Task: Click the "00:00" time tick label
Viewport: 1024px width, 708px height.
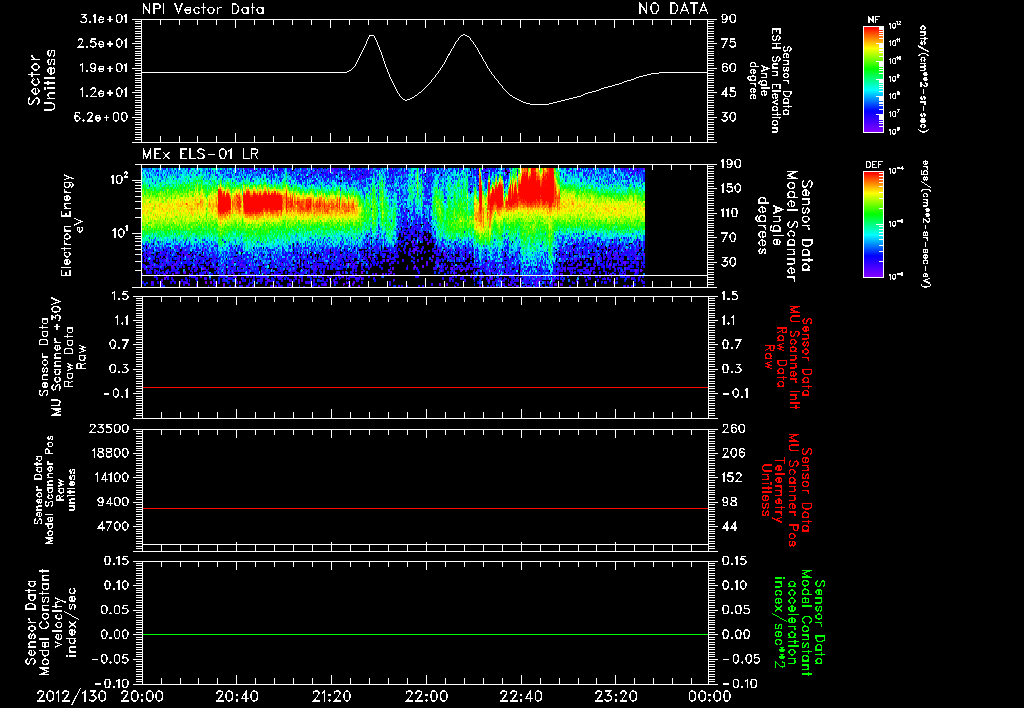Action: coord(710,696)
